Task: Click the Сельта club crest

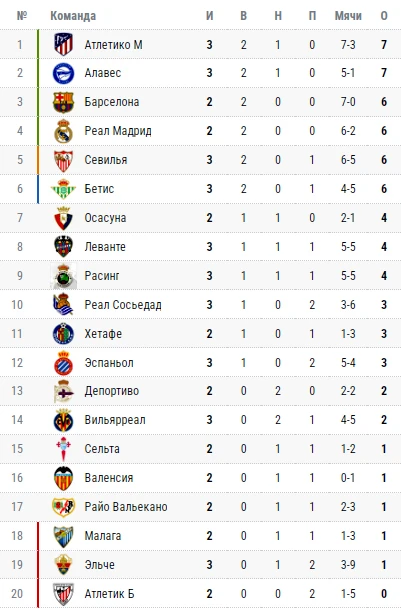Action: click(63, 449)
